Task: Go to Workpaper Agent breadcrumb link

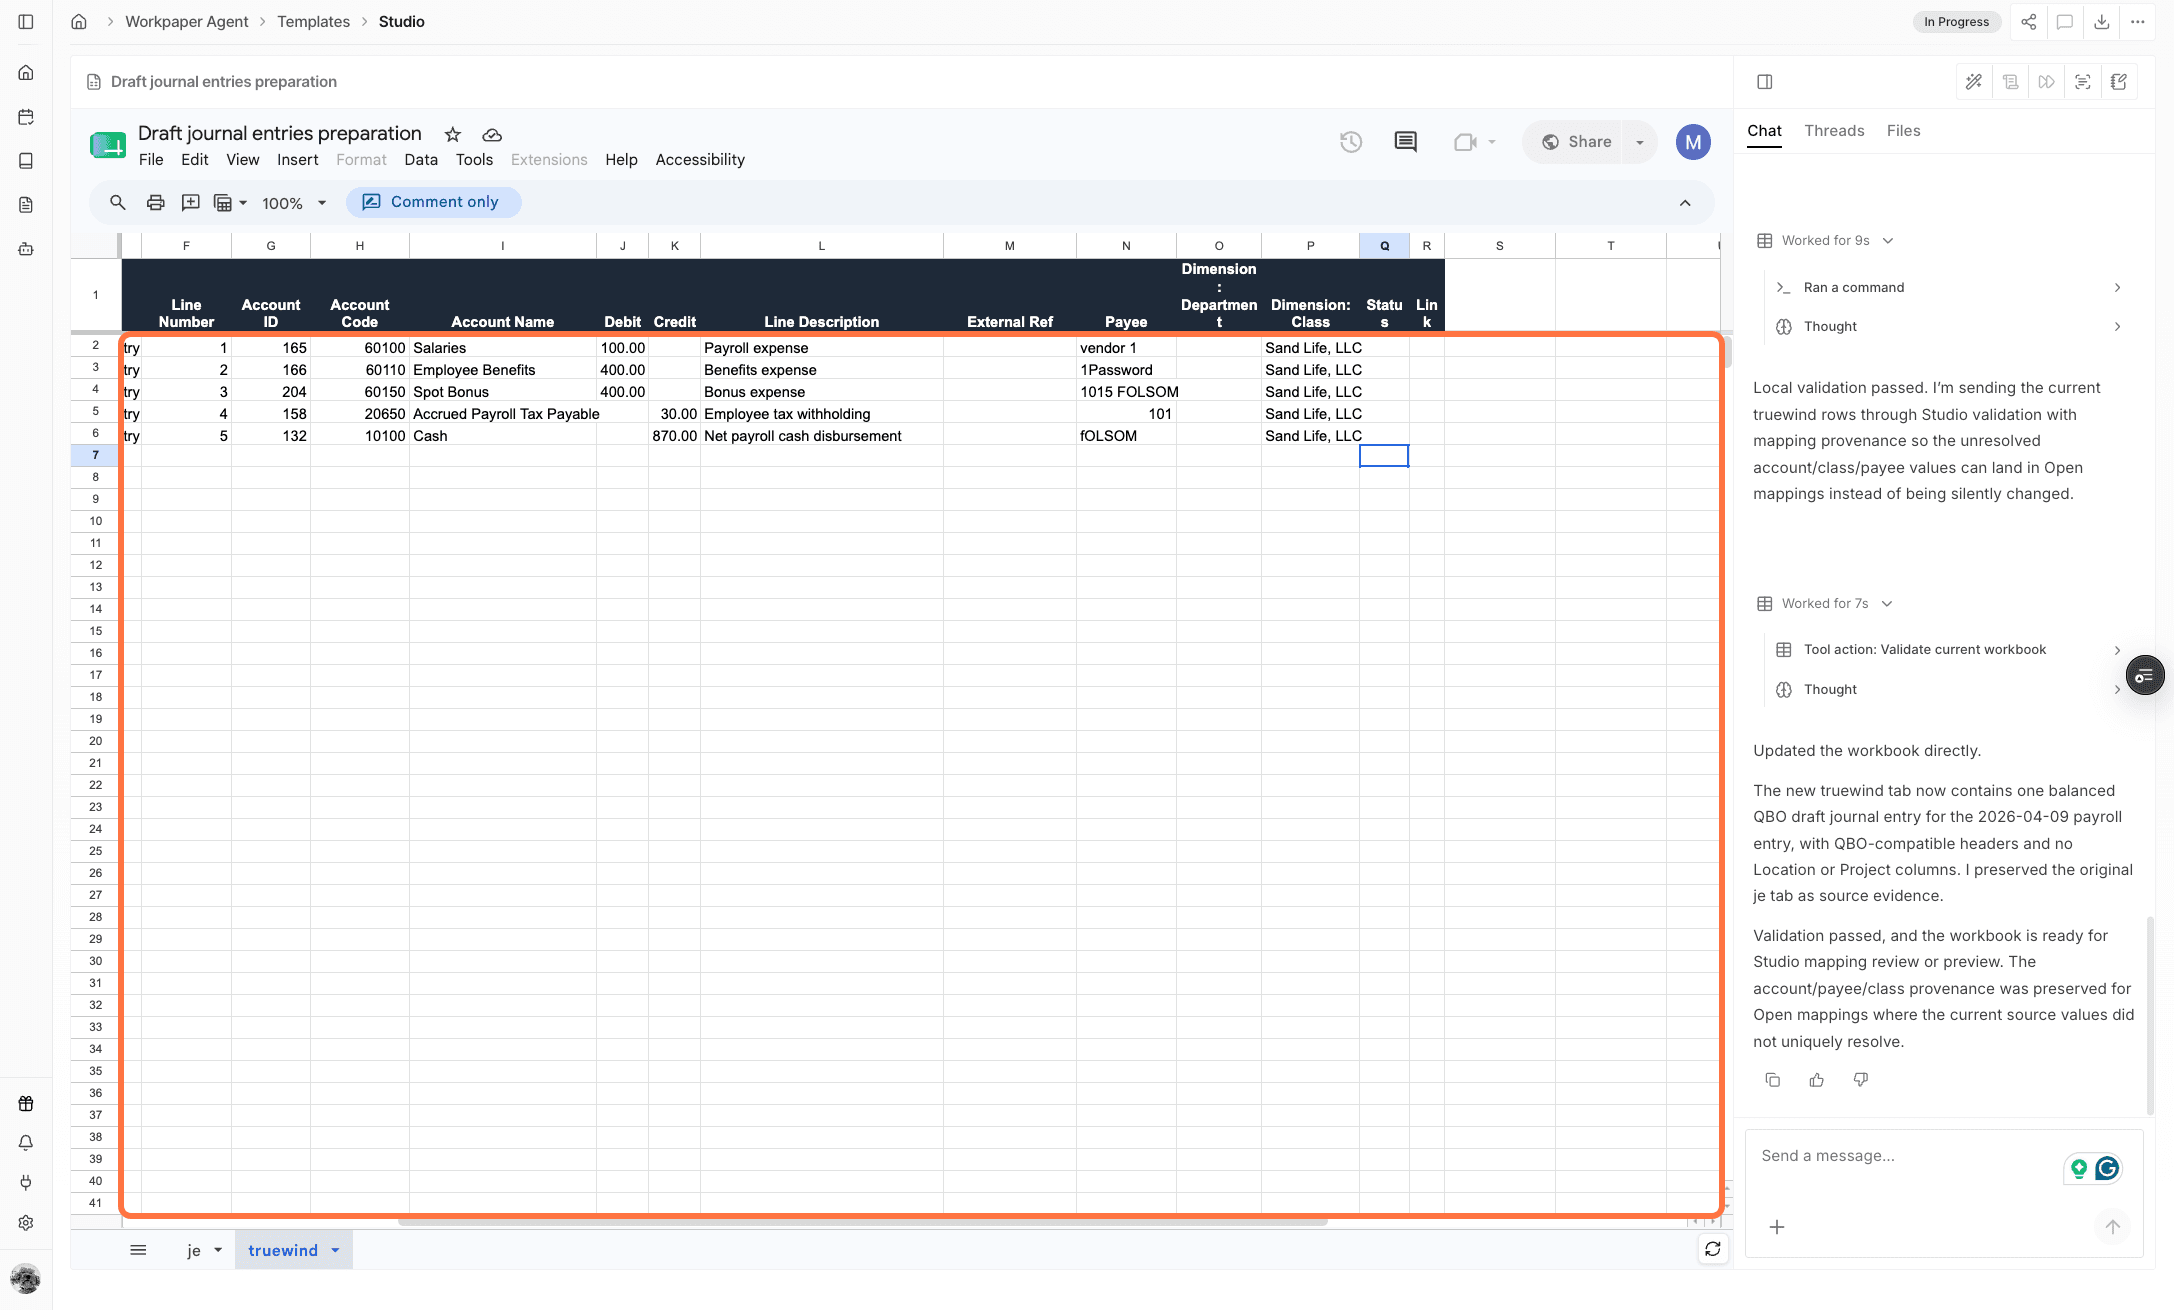Action: click(x=186, y=22)
